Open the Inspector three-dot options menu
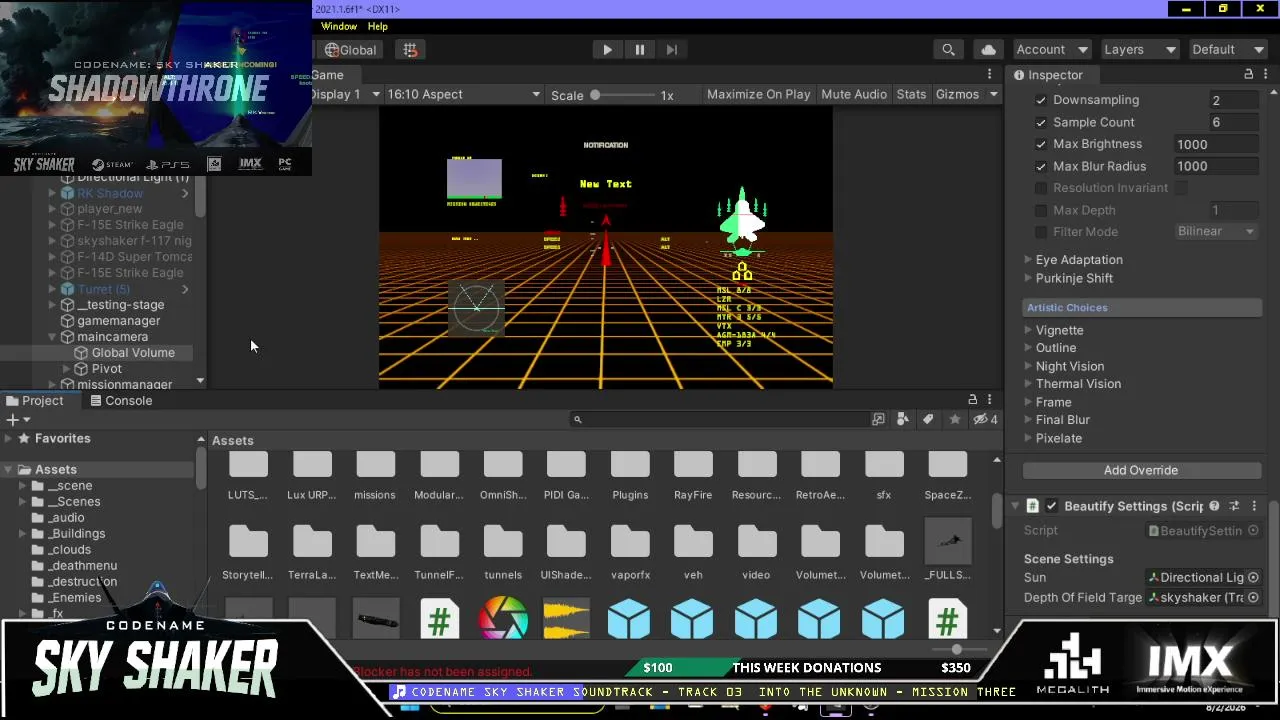The image size is (1280, 720). [x=1265, y=75]
